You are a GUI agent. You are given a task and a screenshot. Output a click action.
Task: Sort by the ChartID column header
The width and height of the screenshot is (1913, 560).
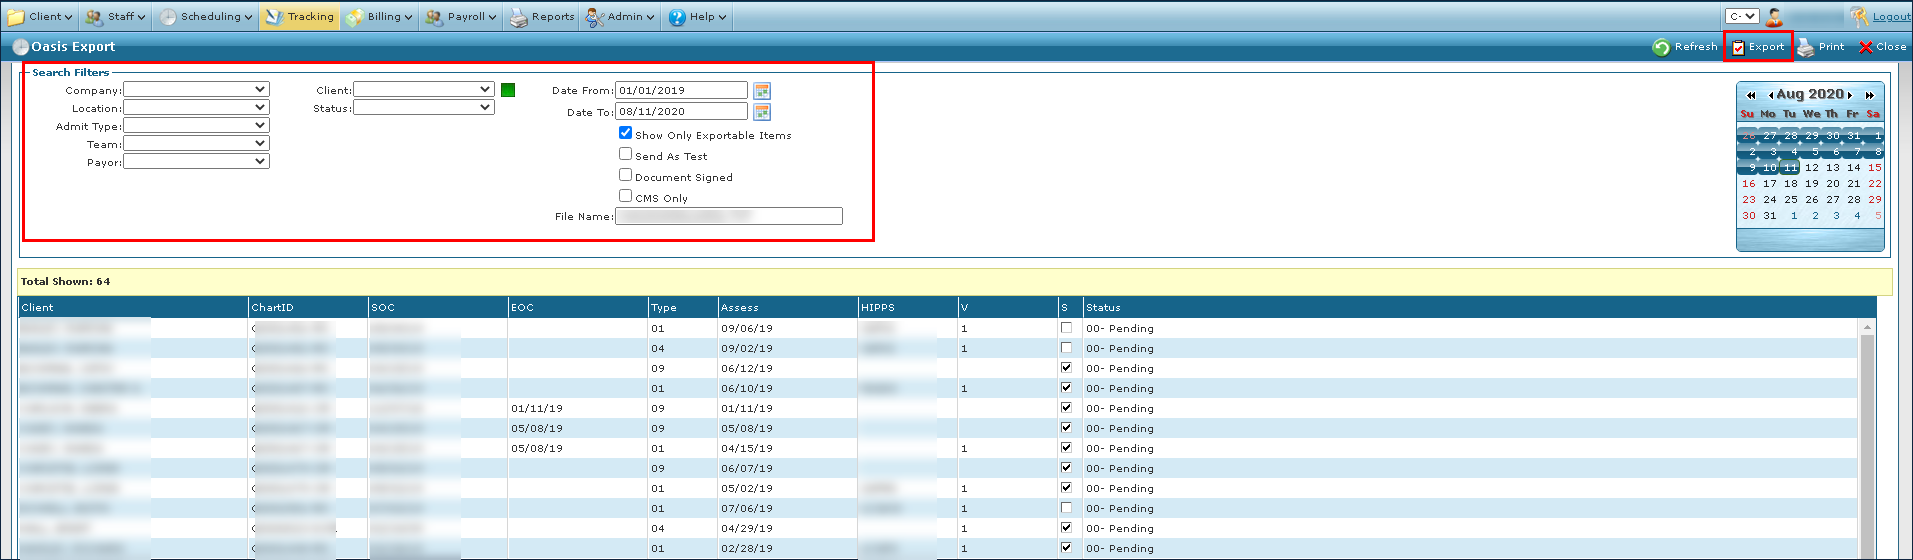pyautogui.click(x=308, y=307)
